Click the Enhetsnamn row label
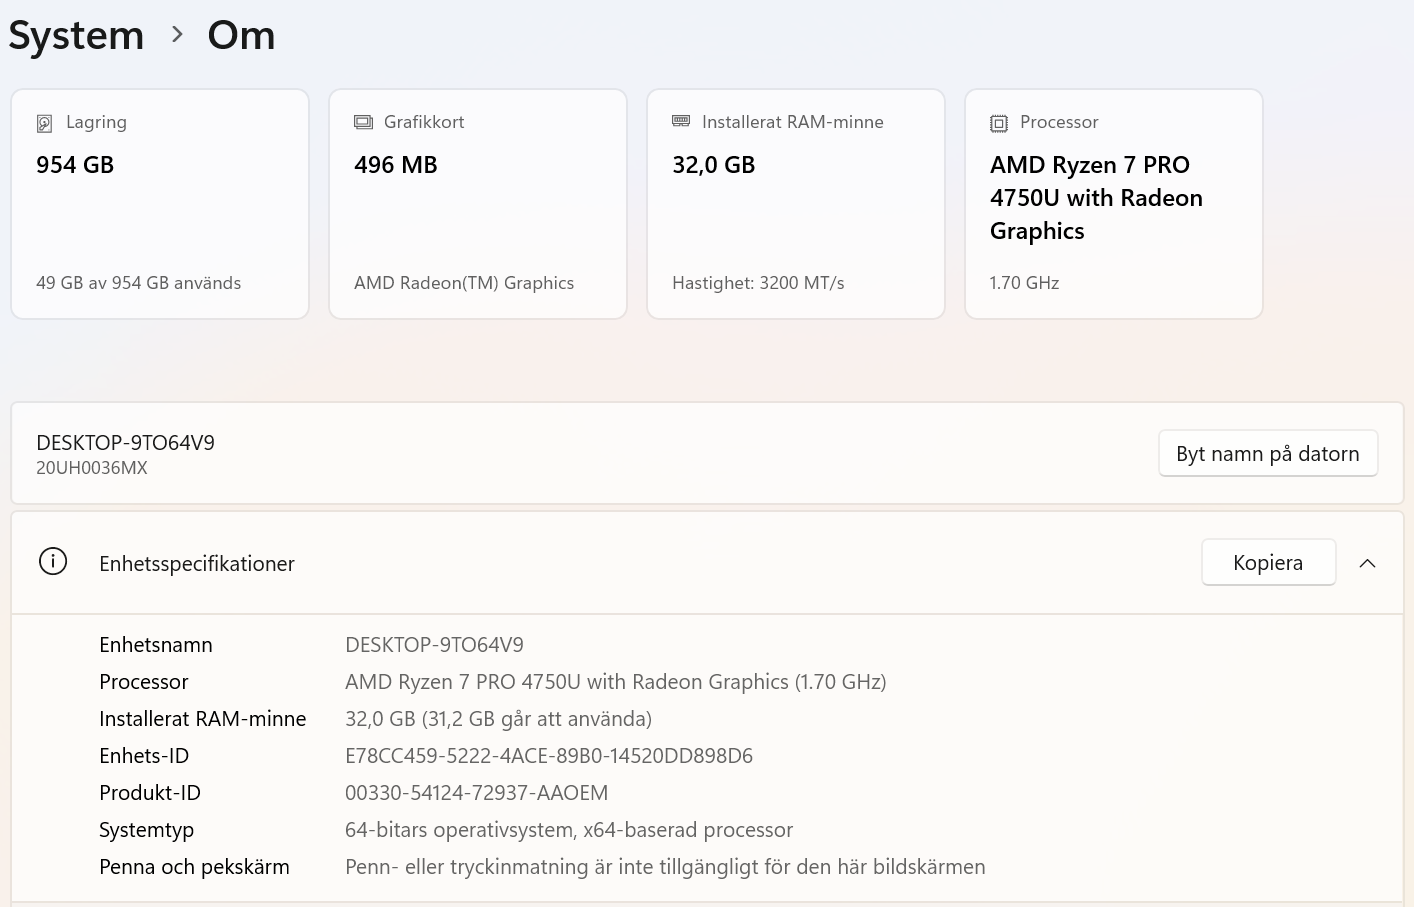The width and height of the screenshot is (1414, 907). [x=156, y=645]
